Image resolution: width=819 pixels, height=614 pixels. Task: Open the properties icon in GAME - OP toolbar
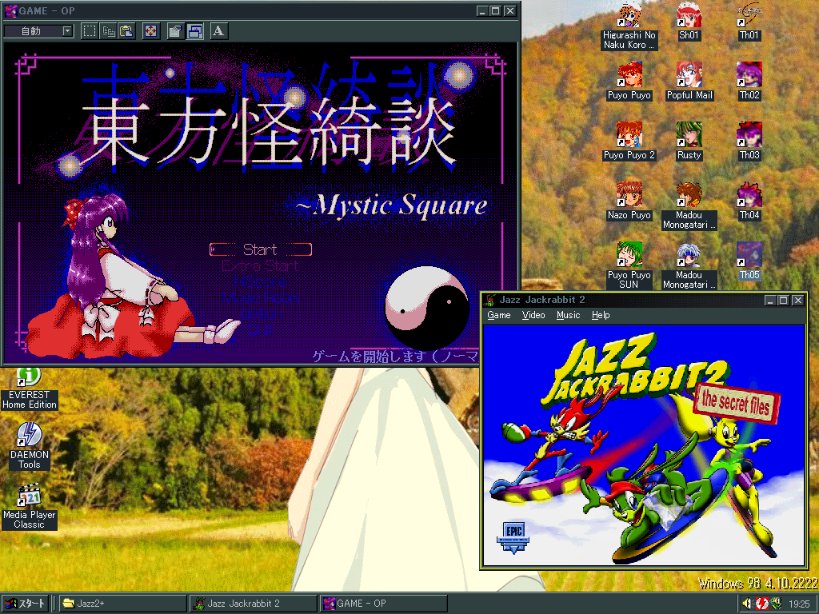coord(175,31)
